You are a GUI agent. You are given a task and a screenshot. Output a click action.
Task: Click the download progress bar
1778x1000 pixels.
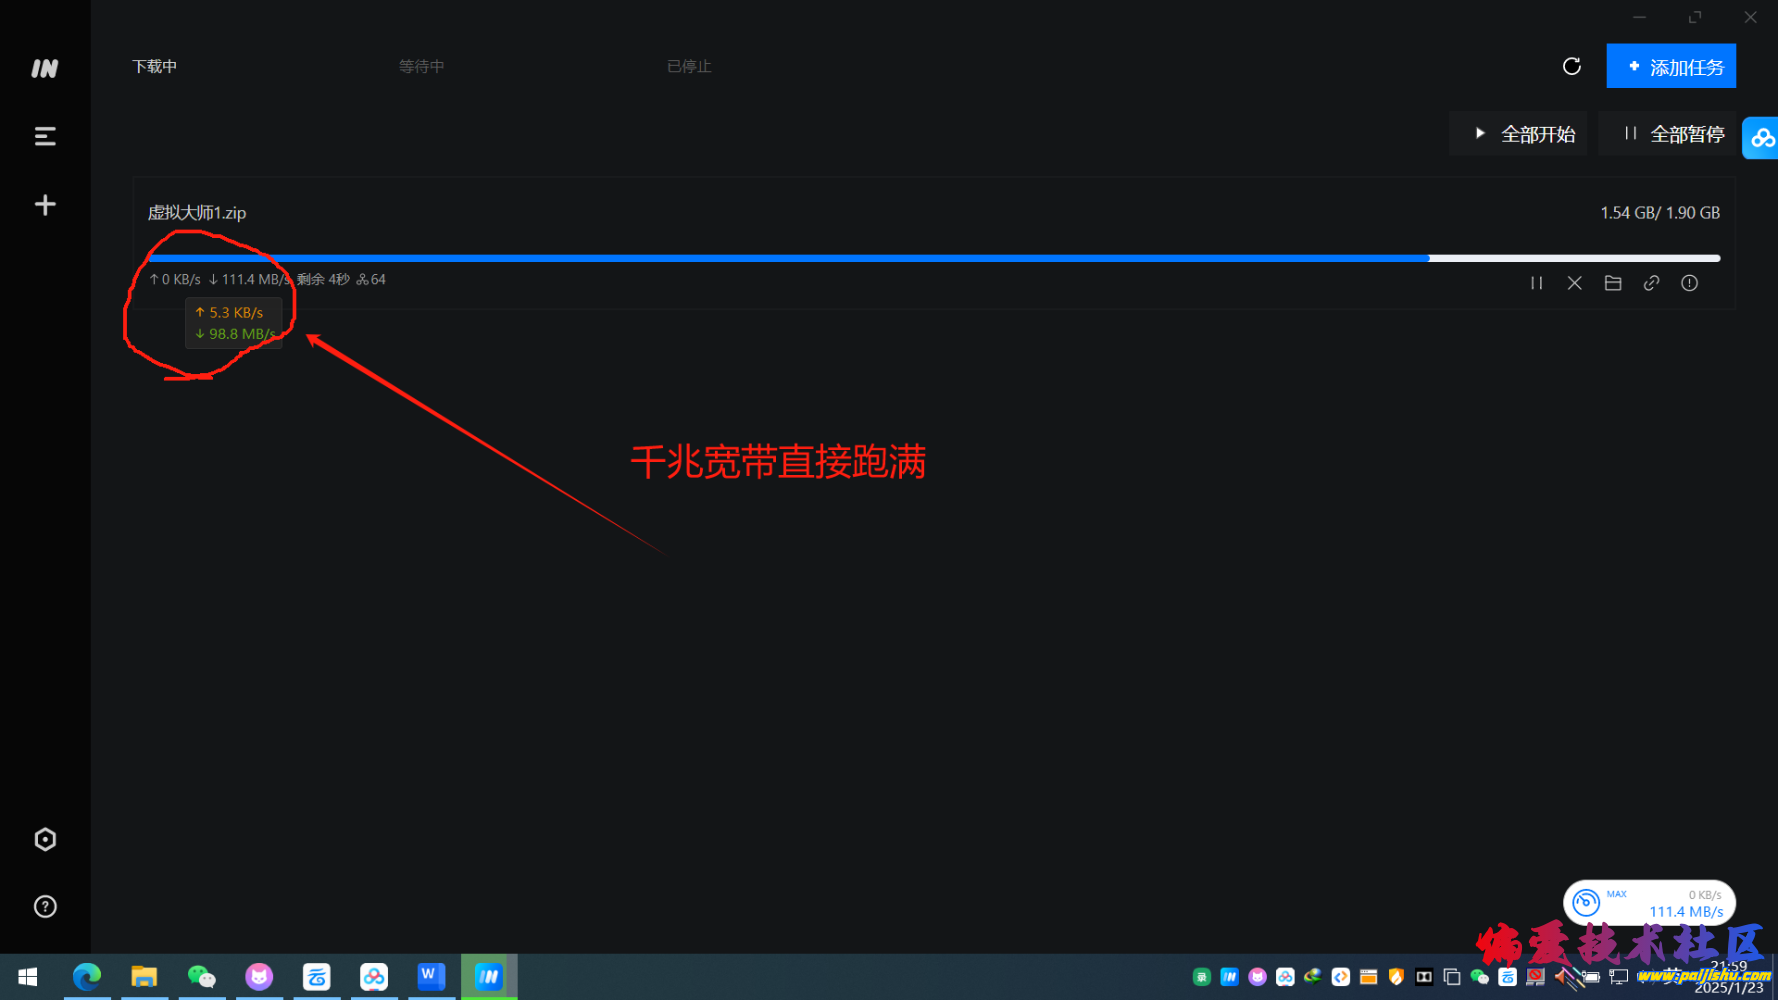(934, 258)
